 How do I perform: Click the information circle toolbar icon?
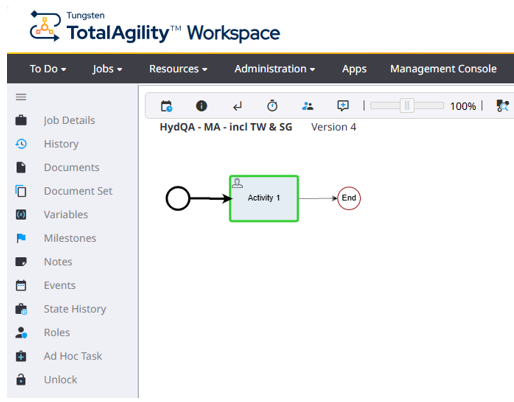[x=201, y=106]
